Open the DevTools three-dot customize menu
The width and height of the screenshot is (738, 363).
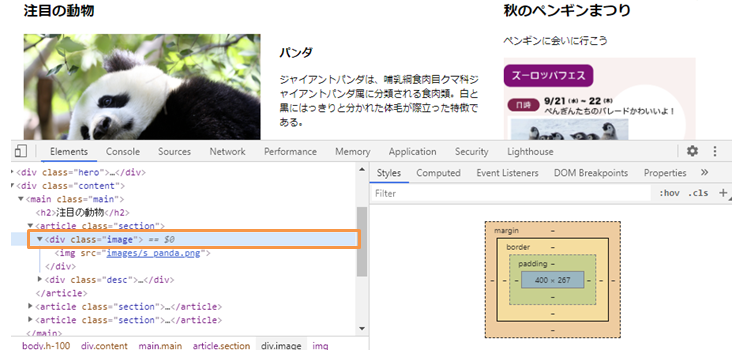(715, 151)
